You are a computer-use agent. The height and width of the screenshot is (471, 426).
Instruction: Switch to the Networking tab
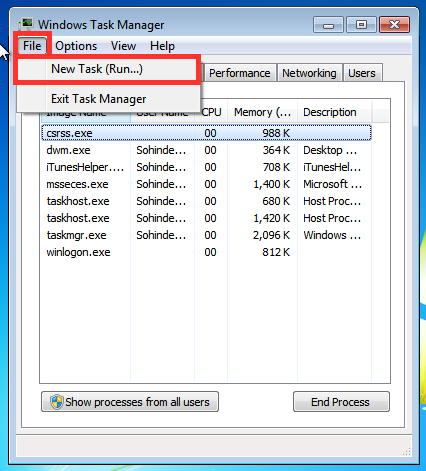pos(309,73)
